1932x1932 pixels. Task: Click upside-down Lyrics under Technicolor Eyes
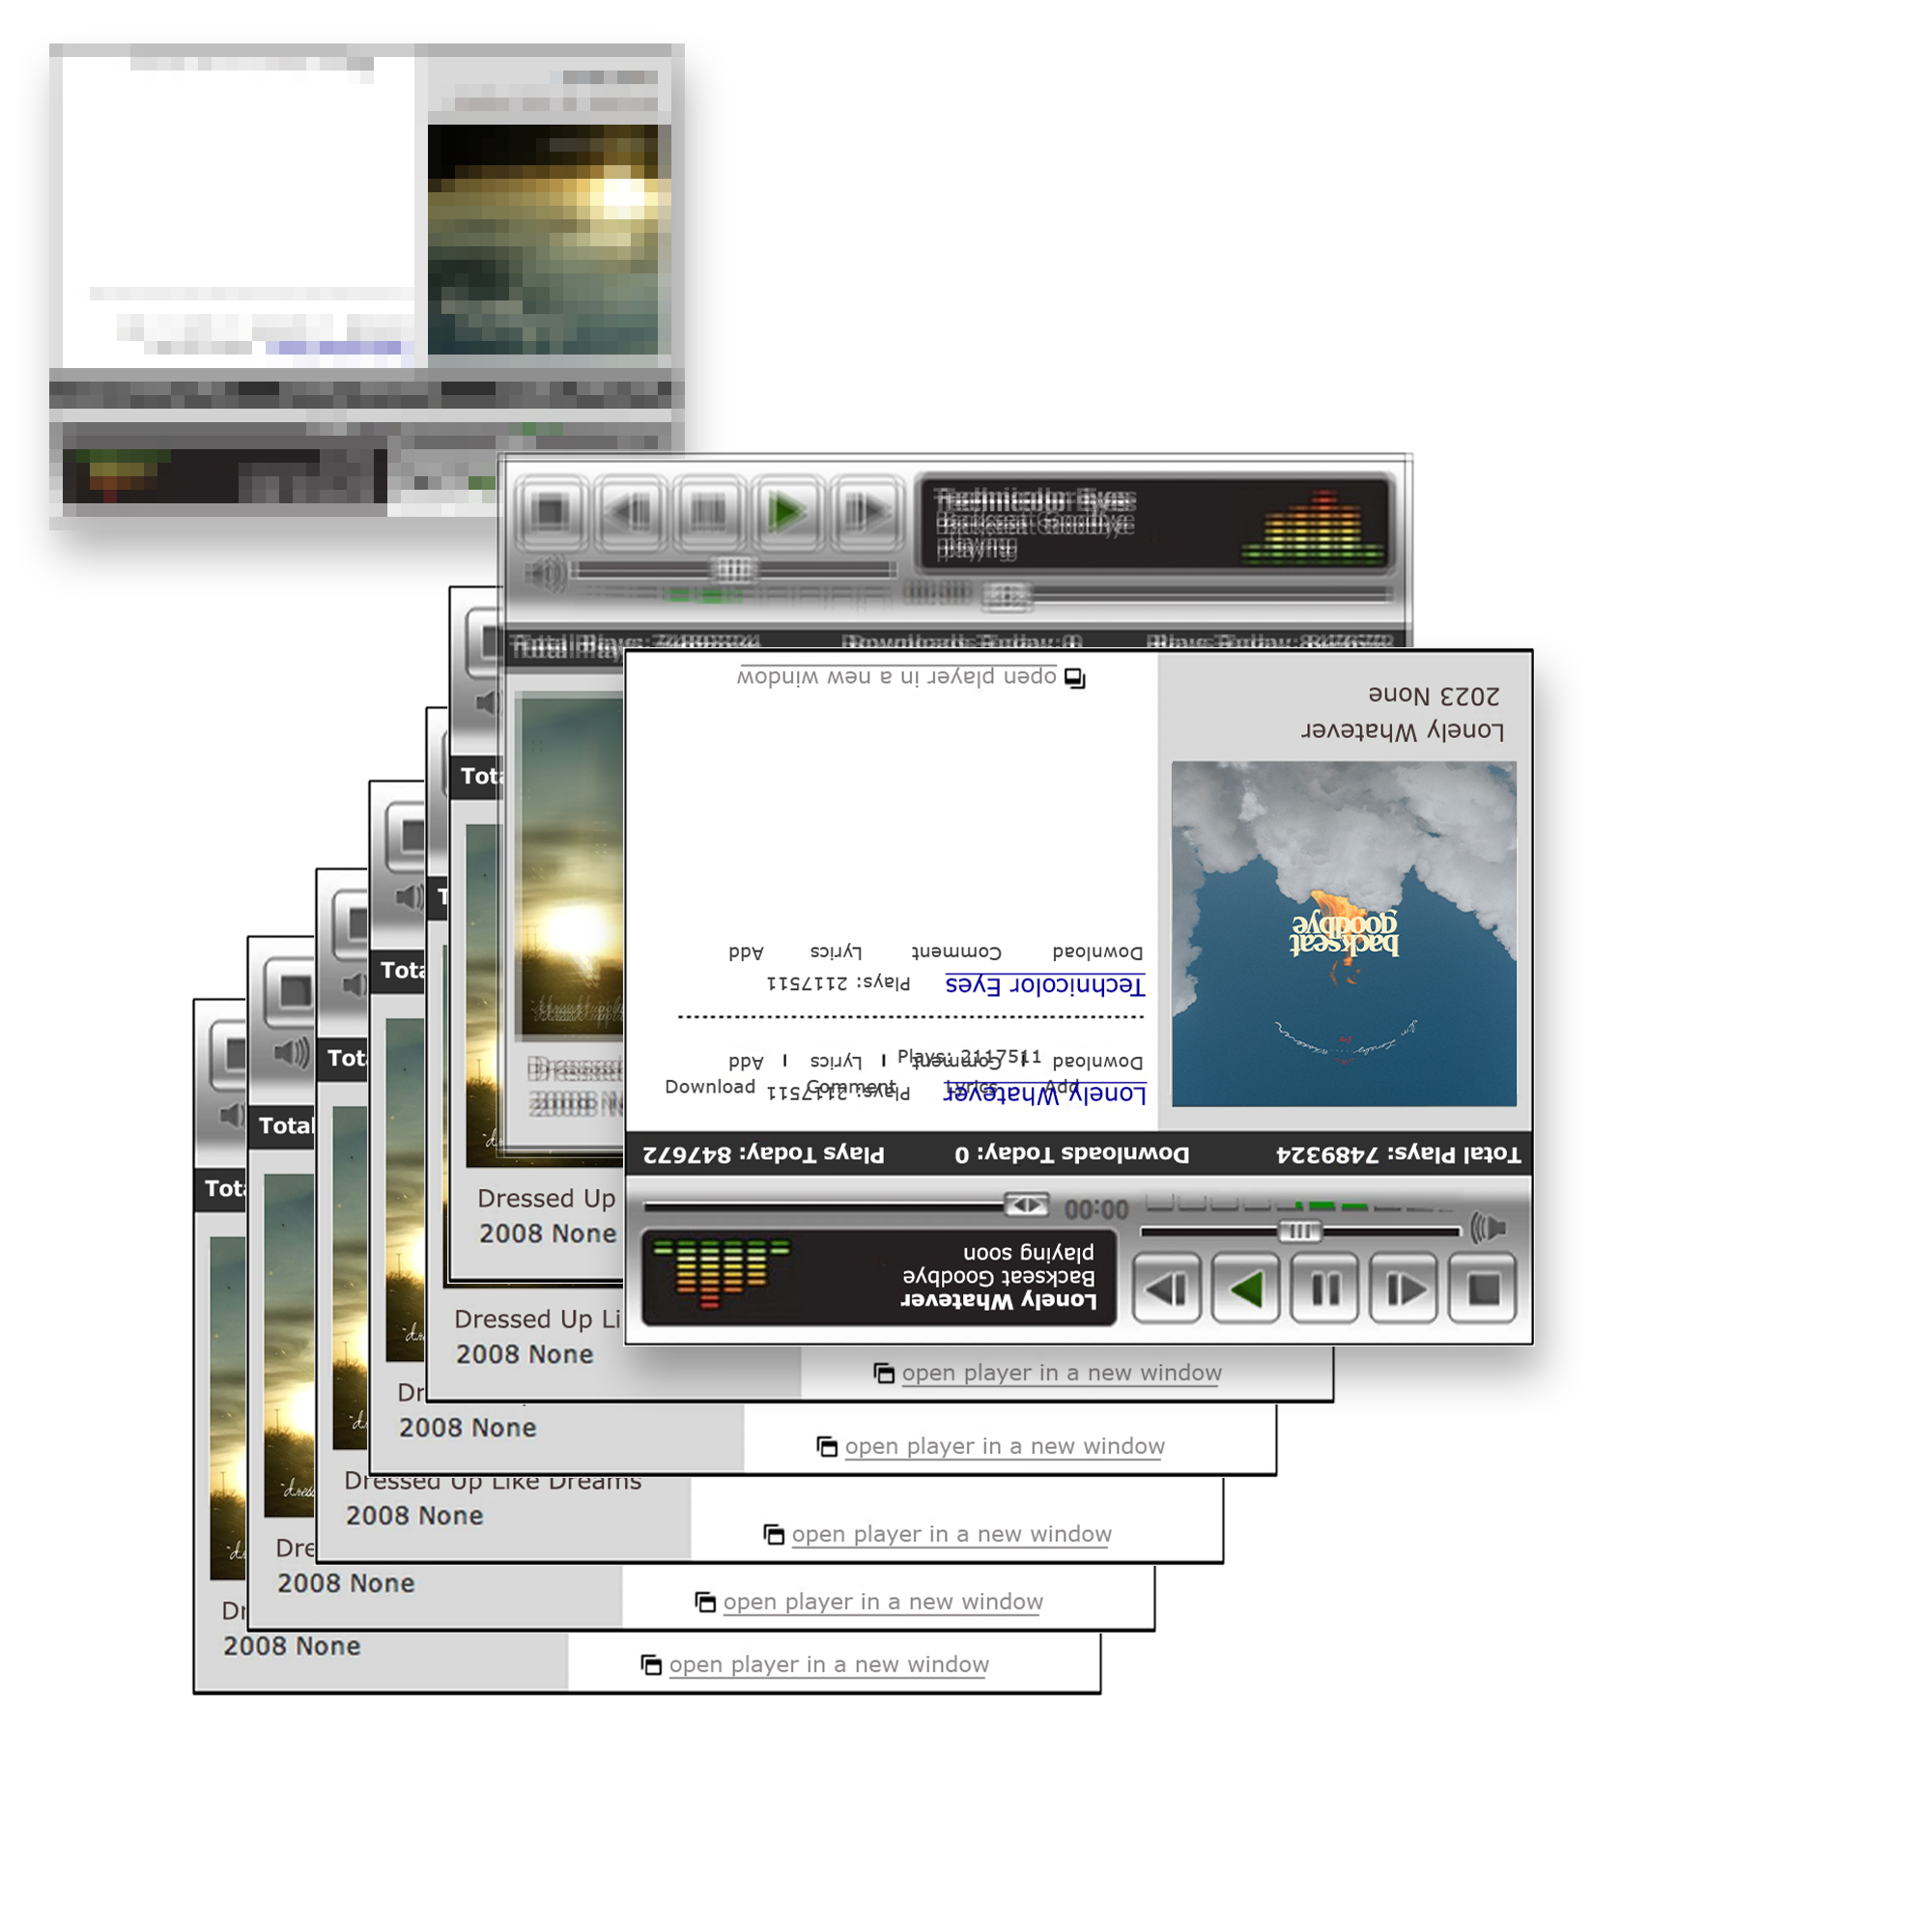pyautogui.click(x=836, y=952)
